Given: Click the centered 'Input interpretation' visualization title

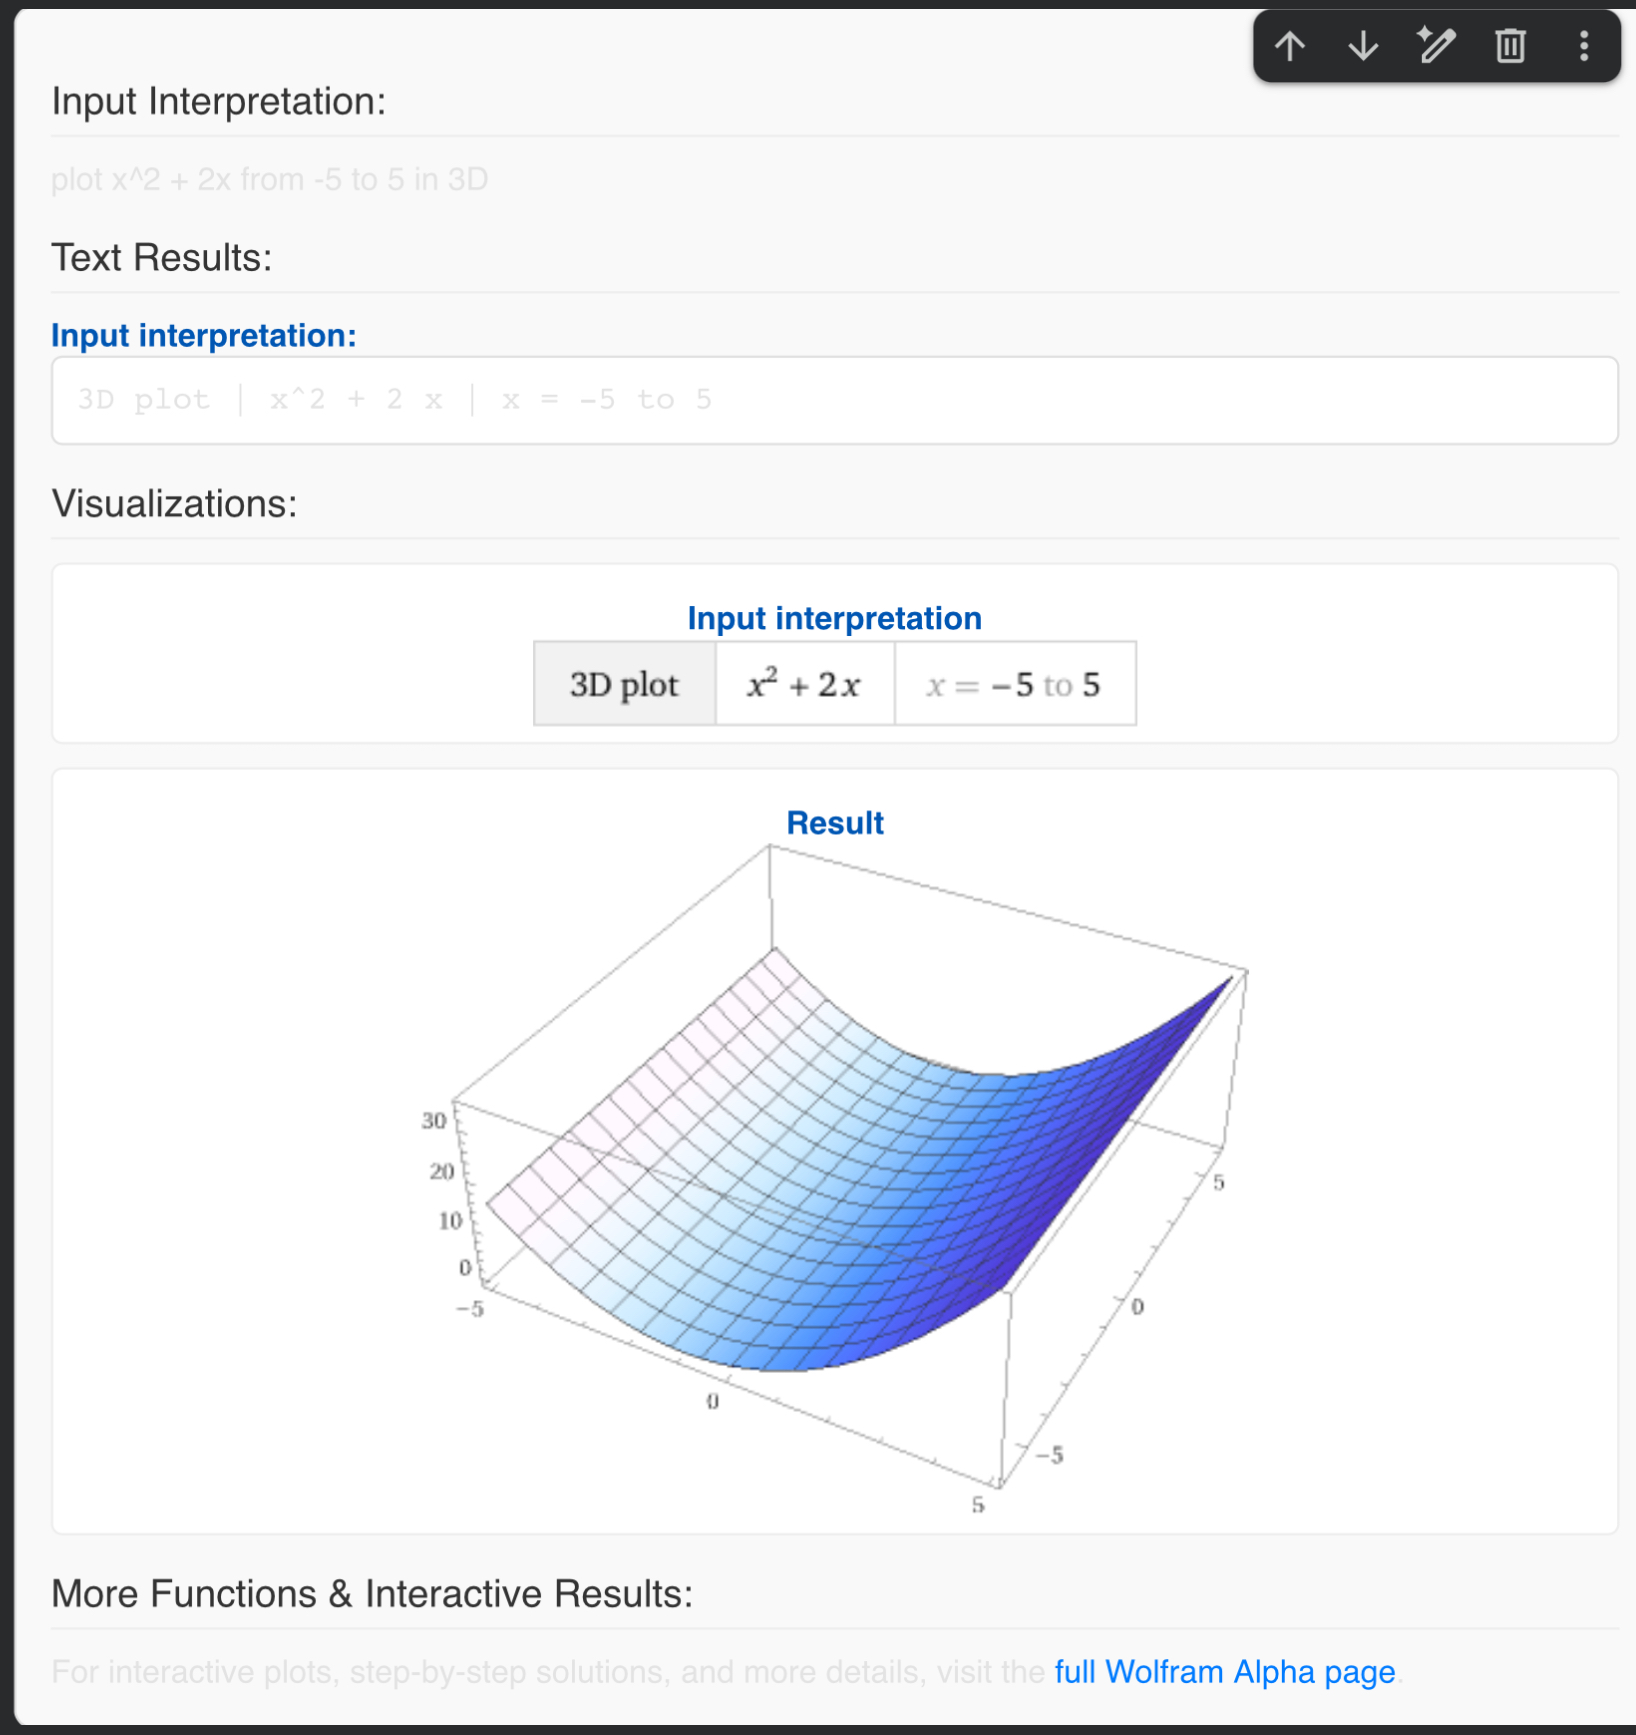Looking at the screenshot, I should click(x=835, y=618).
